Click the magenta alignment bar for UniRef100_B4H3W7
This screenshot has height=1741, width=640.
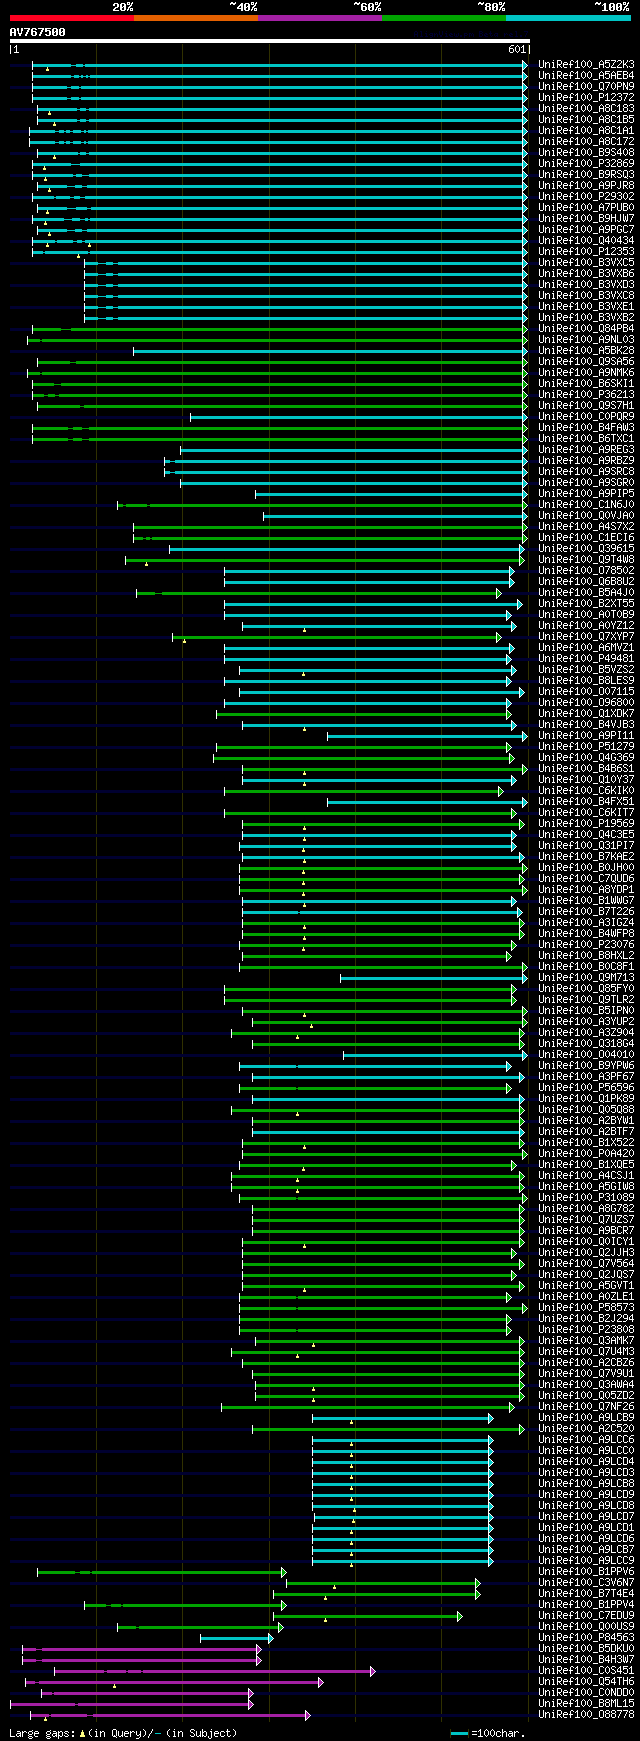point(142,1660)
